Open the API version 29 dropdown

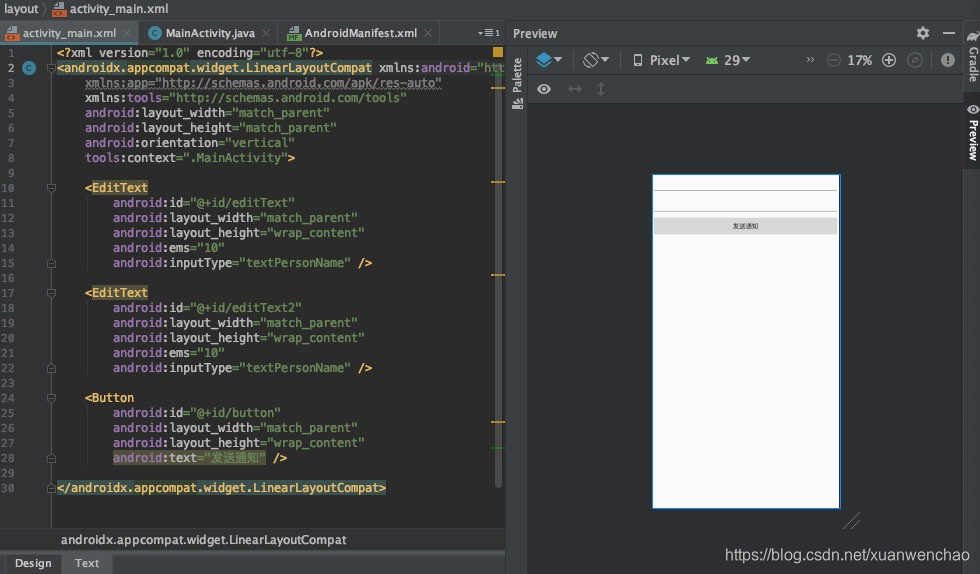(728, 60)
